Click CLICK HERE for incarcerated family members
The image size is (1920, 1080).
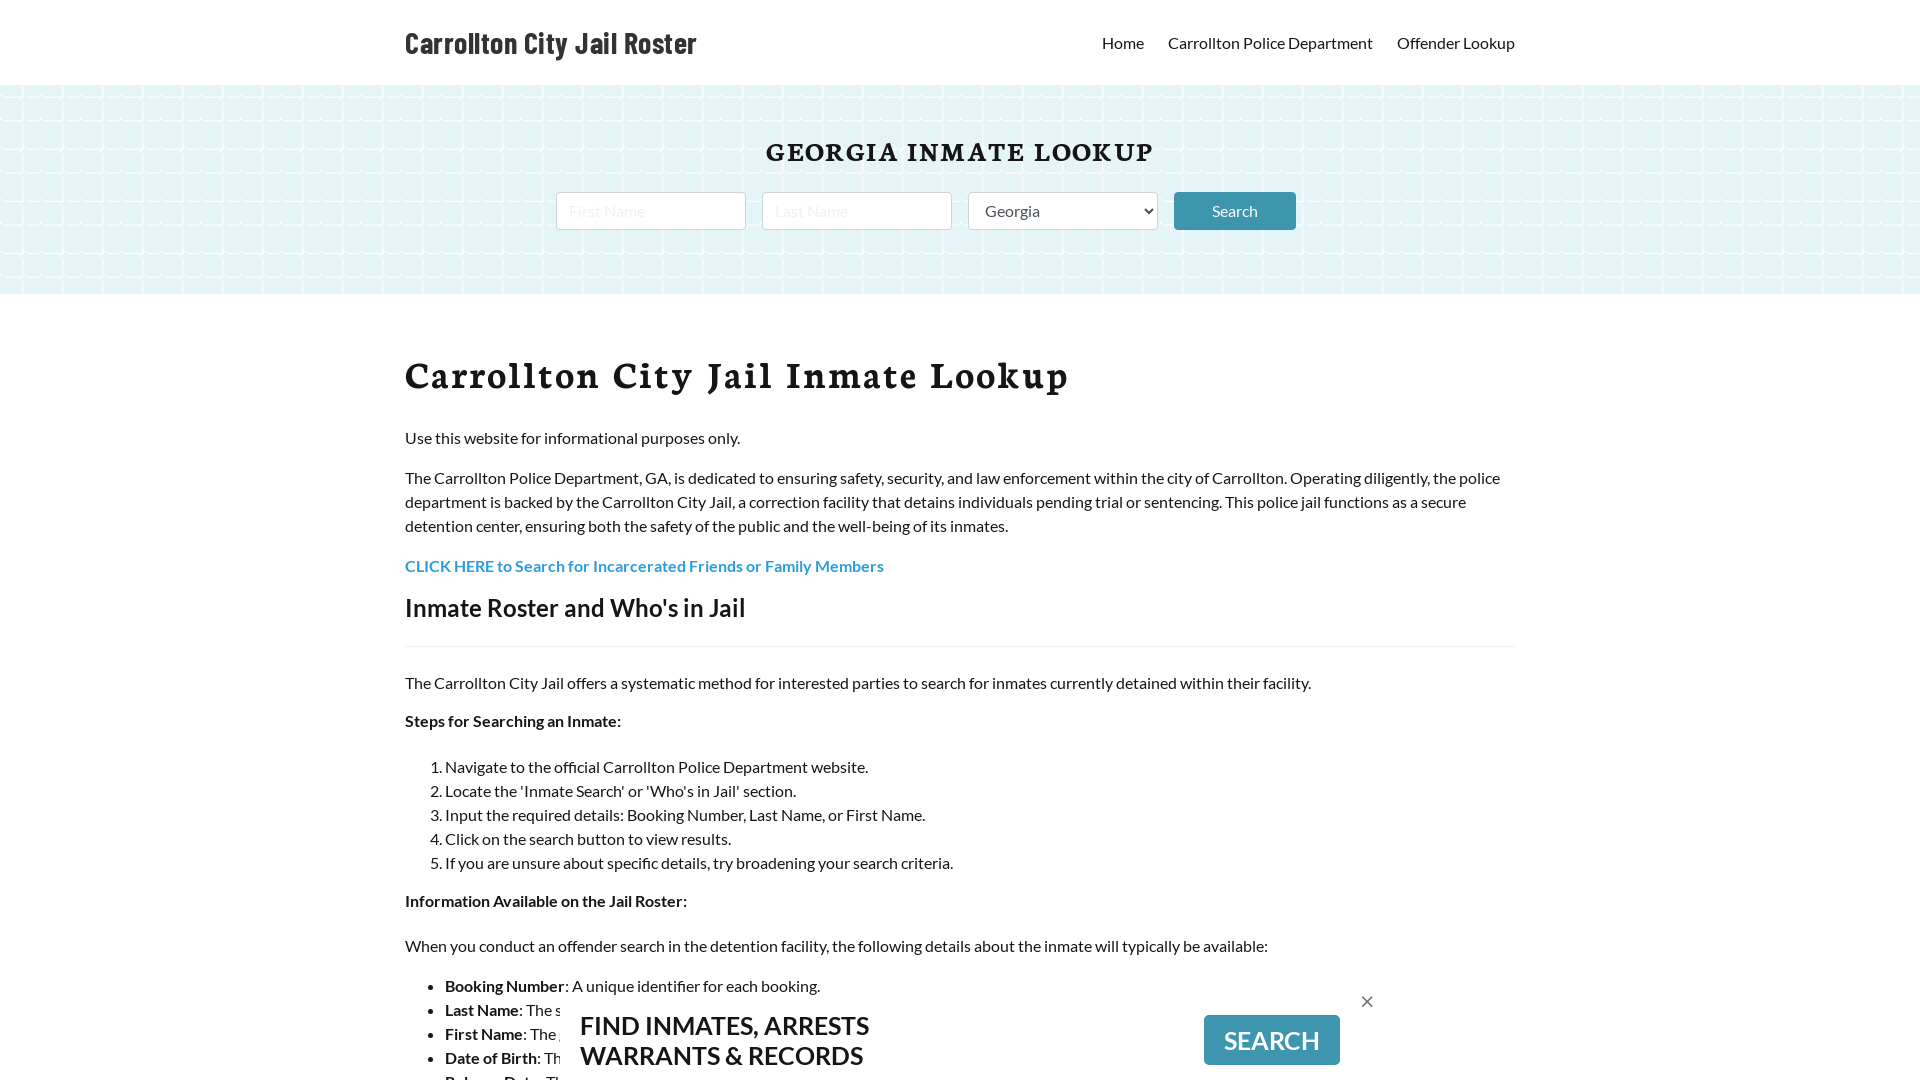pyautogui.click(x=645, y=566)
